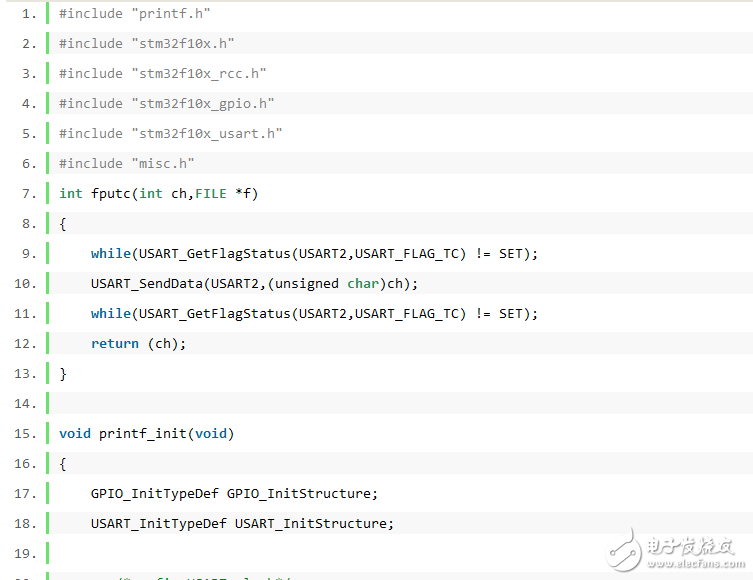Click line number 7.
753x580 pixels.
pyautogui.click(x=29, y=193)
